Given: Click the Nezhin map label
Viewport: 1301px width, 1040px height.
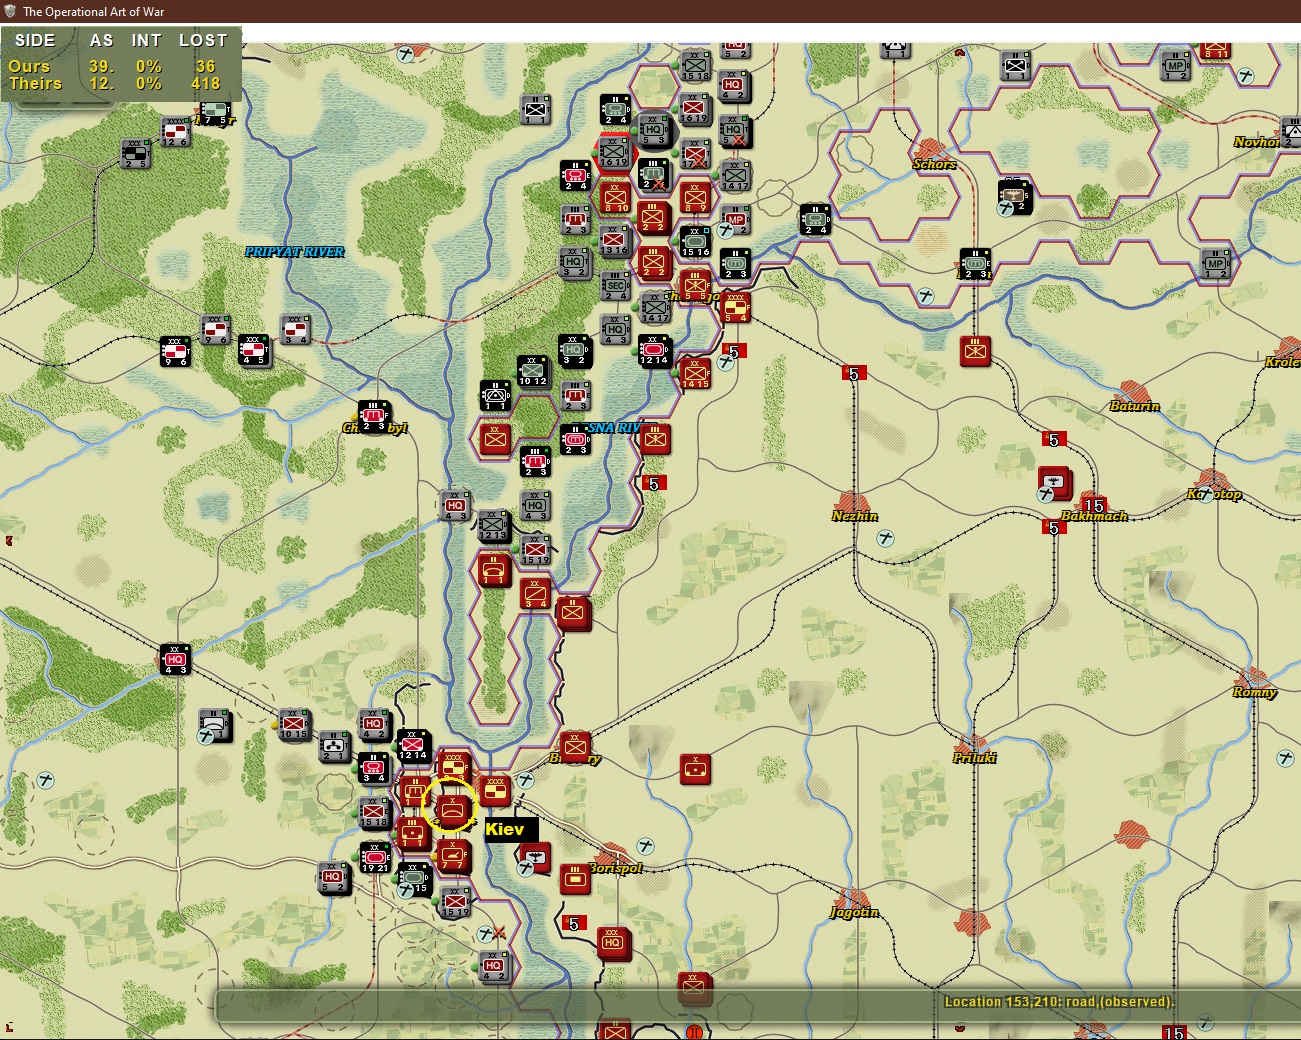Looking at the screenshot, I should pos(855,516).
